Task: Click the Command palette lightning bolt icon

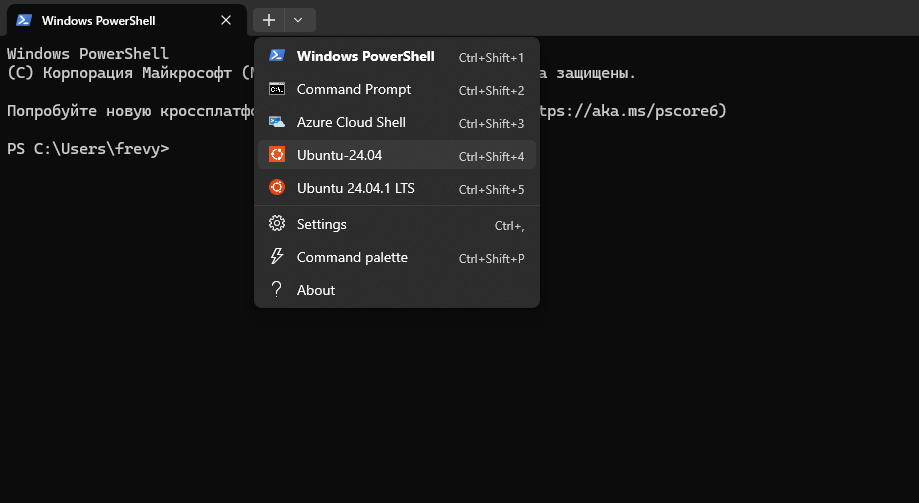Action: click(277, 257)
